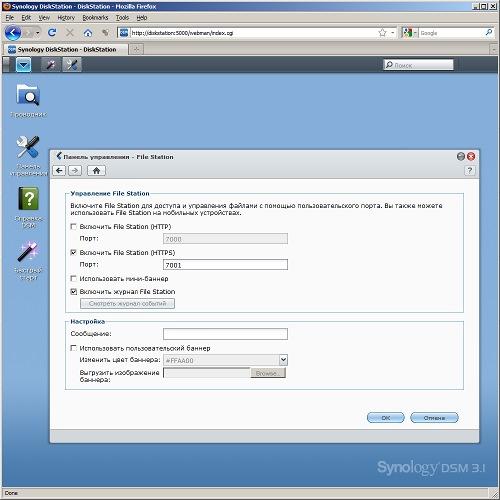Click the Firefox back arrow button
This screenshot has width=500, height=500.
pyautogui.click(x=13, y=33)
